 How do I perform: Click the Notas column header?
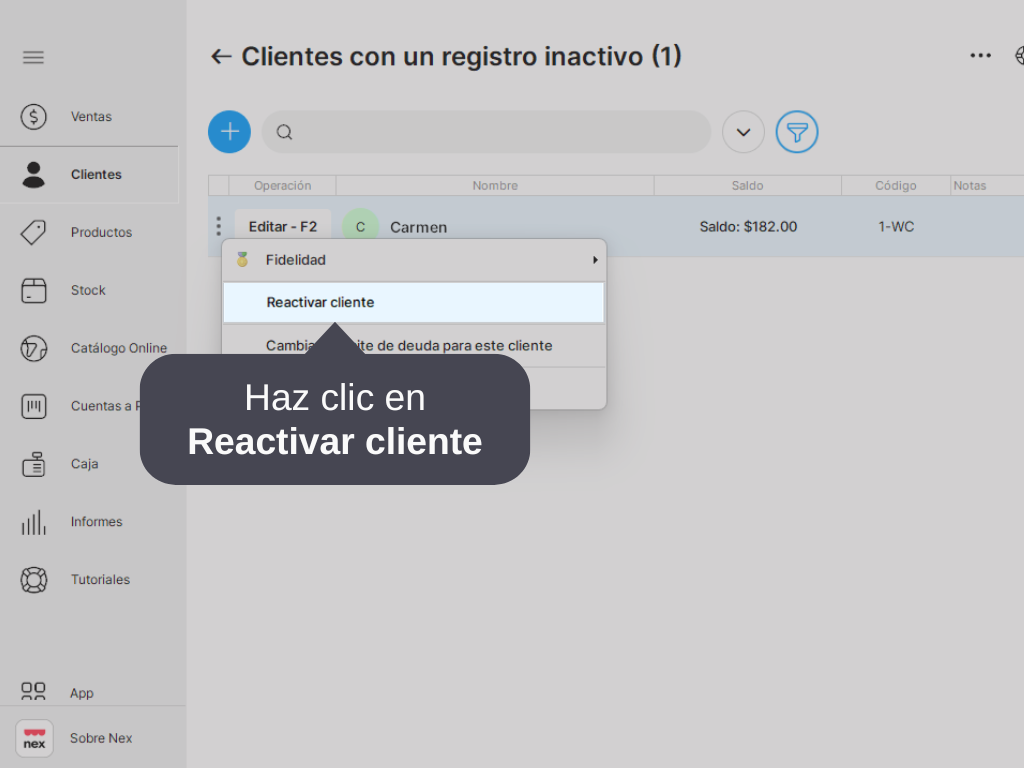tap(970, 185)
